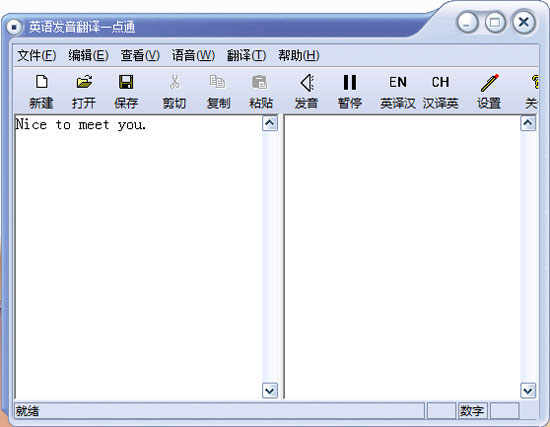Click the app icon in title bar
550x427 pixels.
(x=14, y=27)
